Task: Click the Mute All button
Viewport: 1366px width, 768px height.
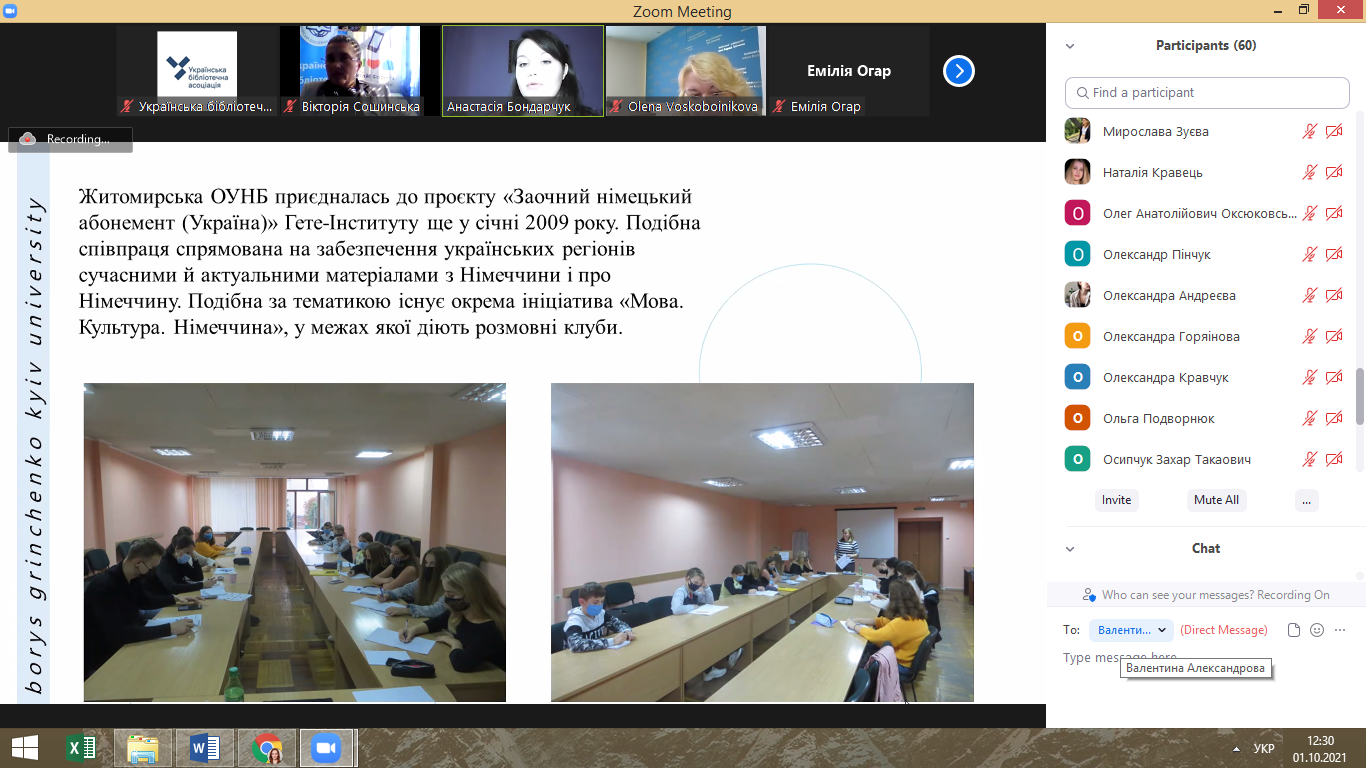Action: 1216,500
